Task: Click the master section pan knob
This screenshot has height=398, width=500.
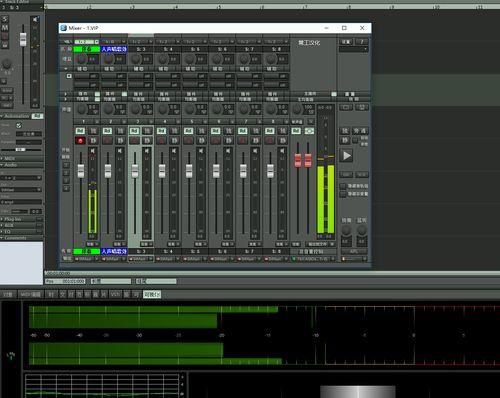Action: pyautogui.click(x=297, y=109)
